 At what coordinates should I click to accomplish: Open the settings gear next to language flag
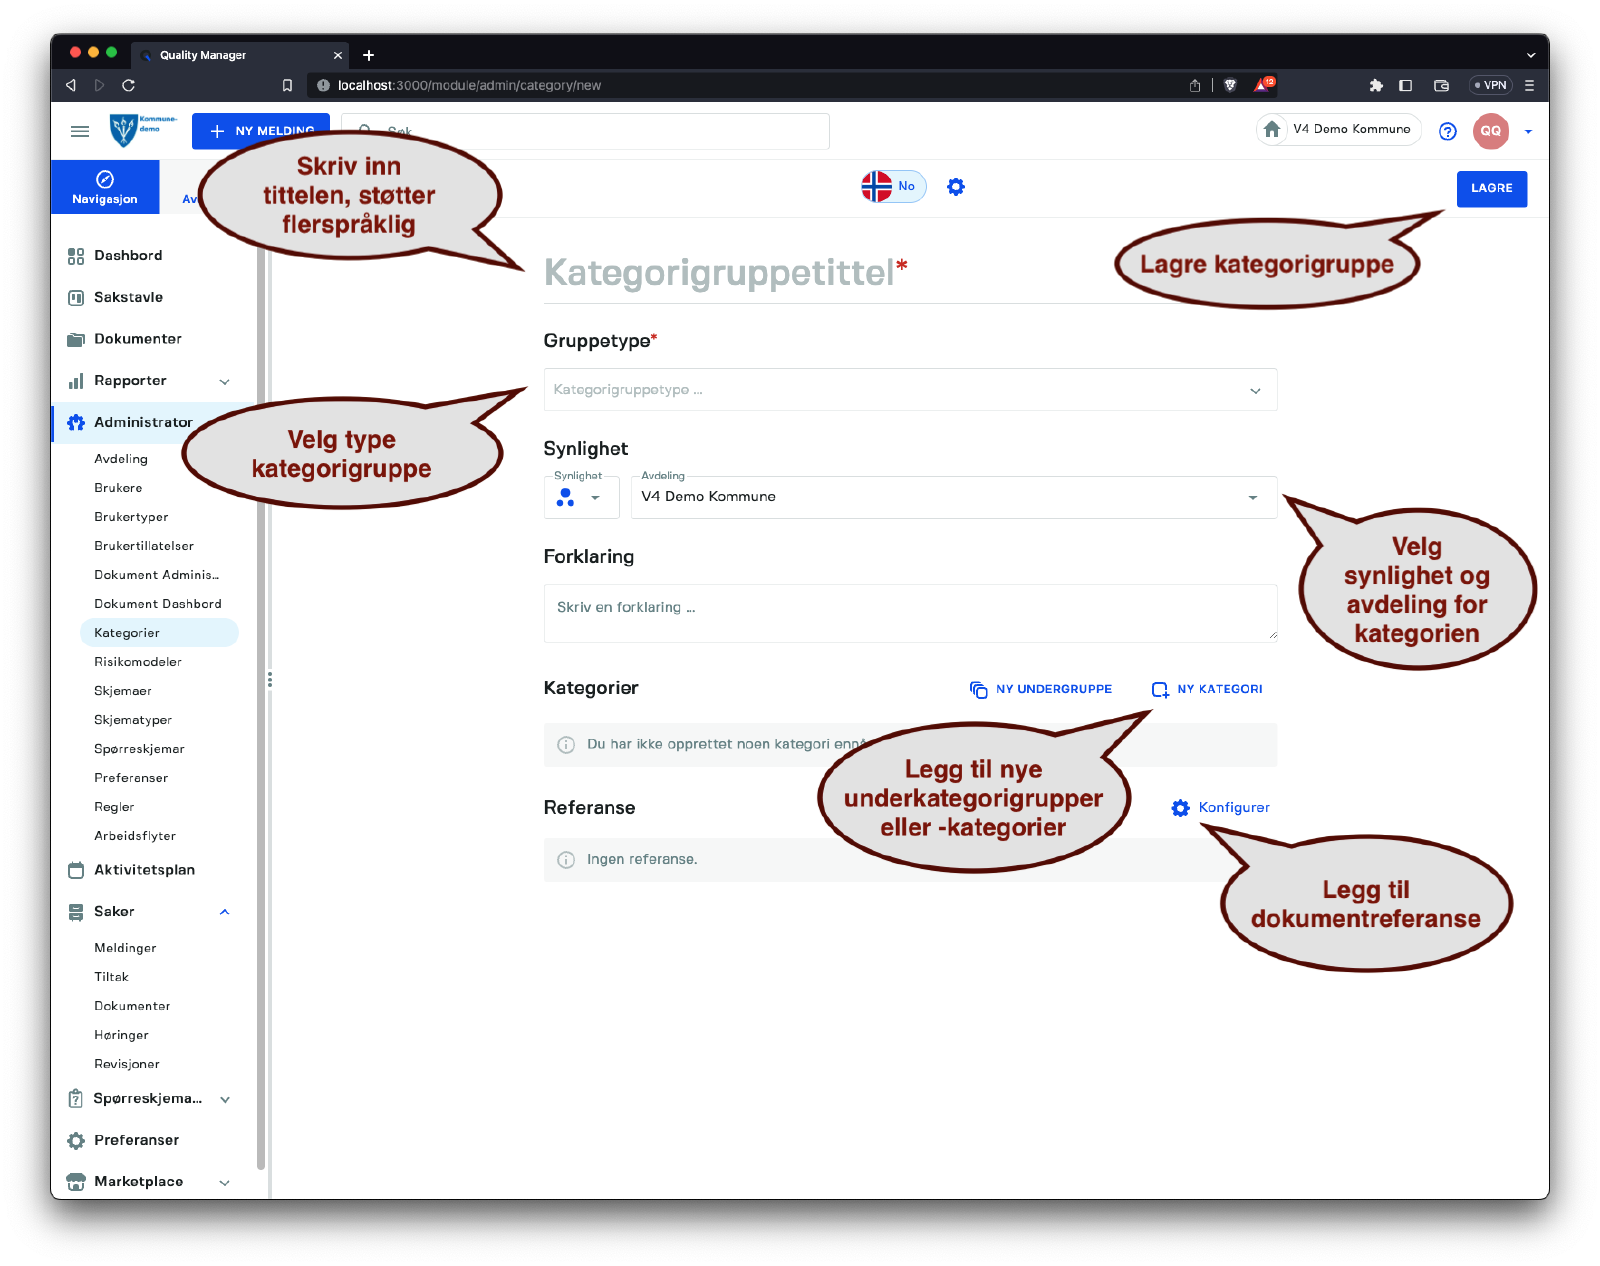pyautogui.click(x=956, y=187)
